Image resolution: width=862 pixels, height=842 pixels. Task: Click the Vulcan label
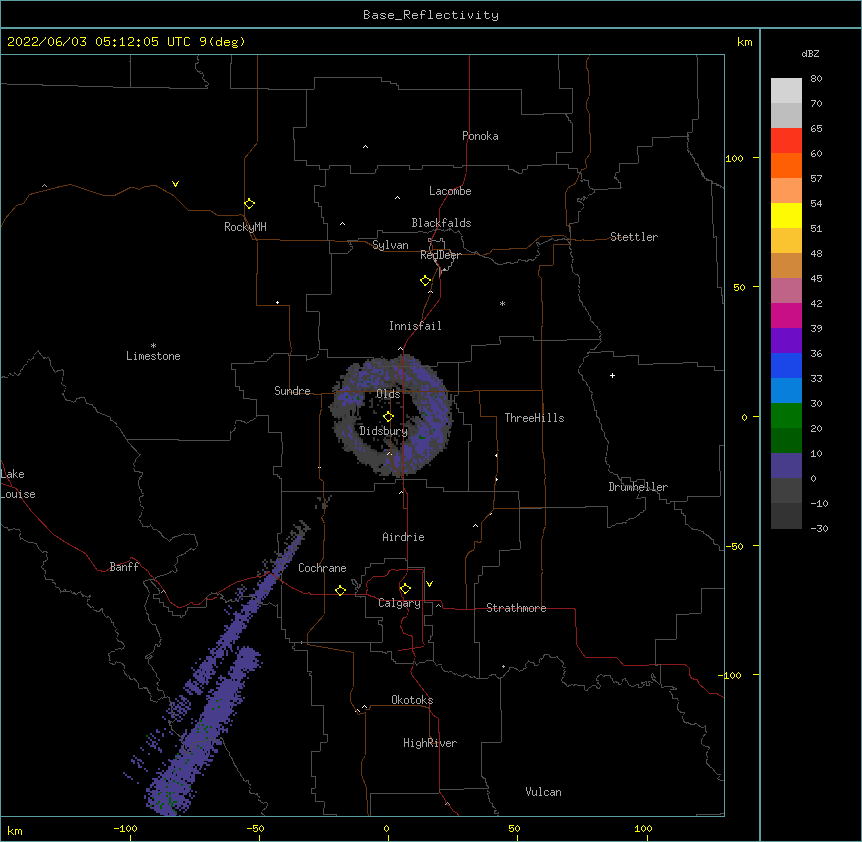(x=543, y=792)
